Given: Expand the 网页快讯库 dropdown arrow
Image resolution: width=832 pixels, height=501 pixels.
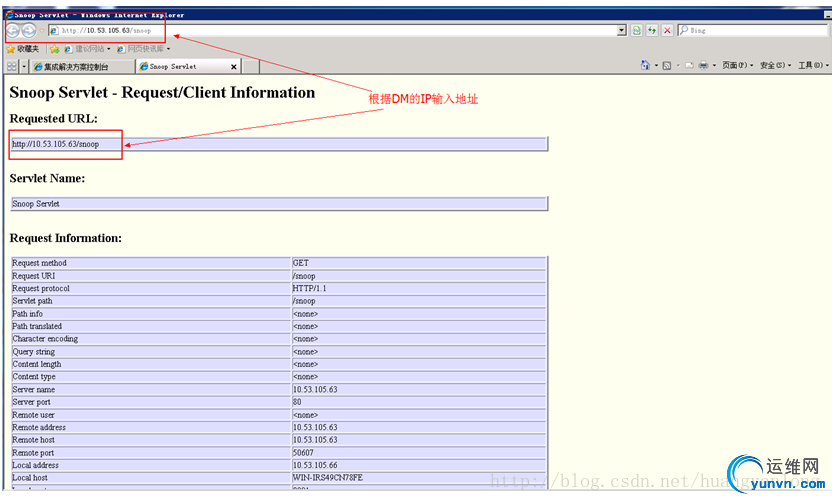Looking at the screenshot, I should [169, 49].
